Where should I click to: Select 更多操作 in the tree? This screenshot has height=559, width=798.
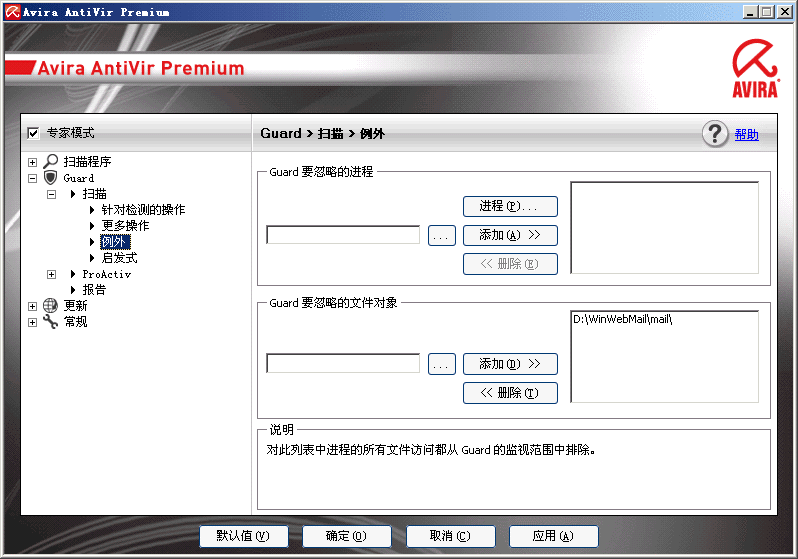[125, 226]
